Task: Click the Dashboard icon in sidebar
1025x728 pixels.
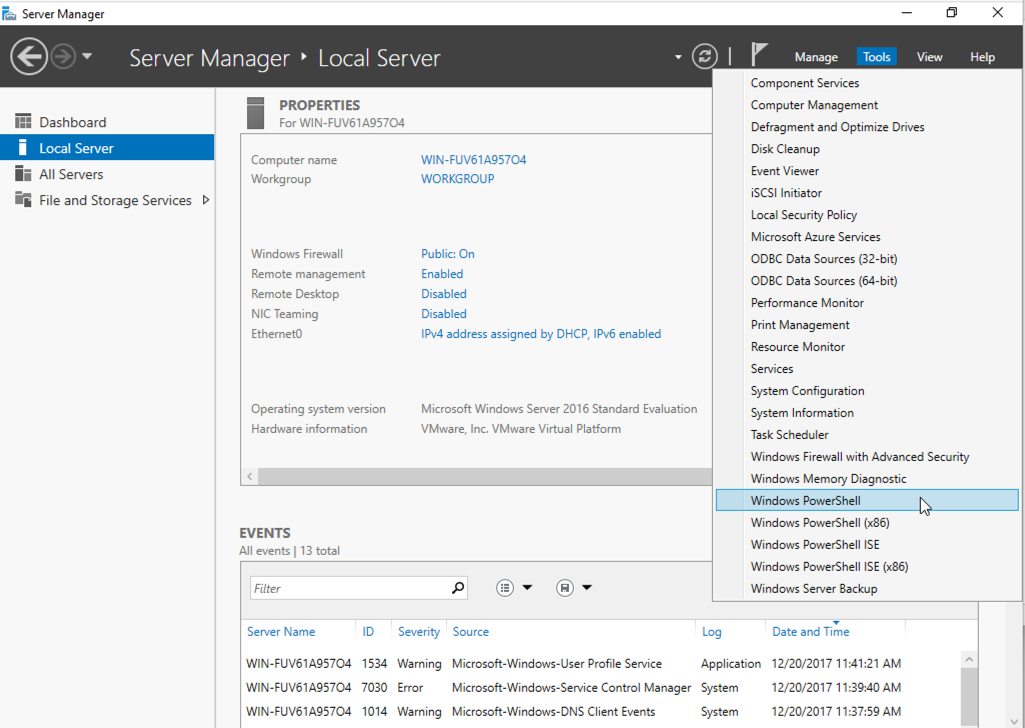Action: (x=23, y=122)
